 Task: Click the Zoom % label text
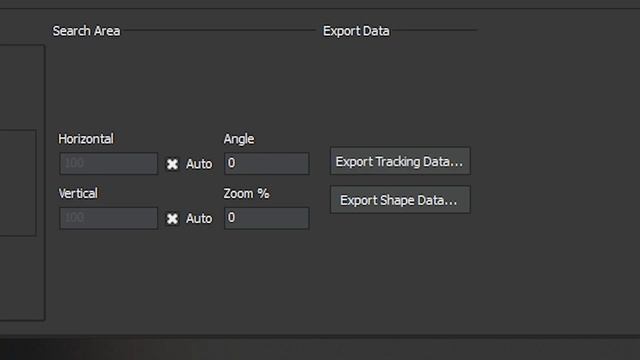[246, 193]
